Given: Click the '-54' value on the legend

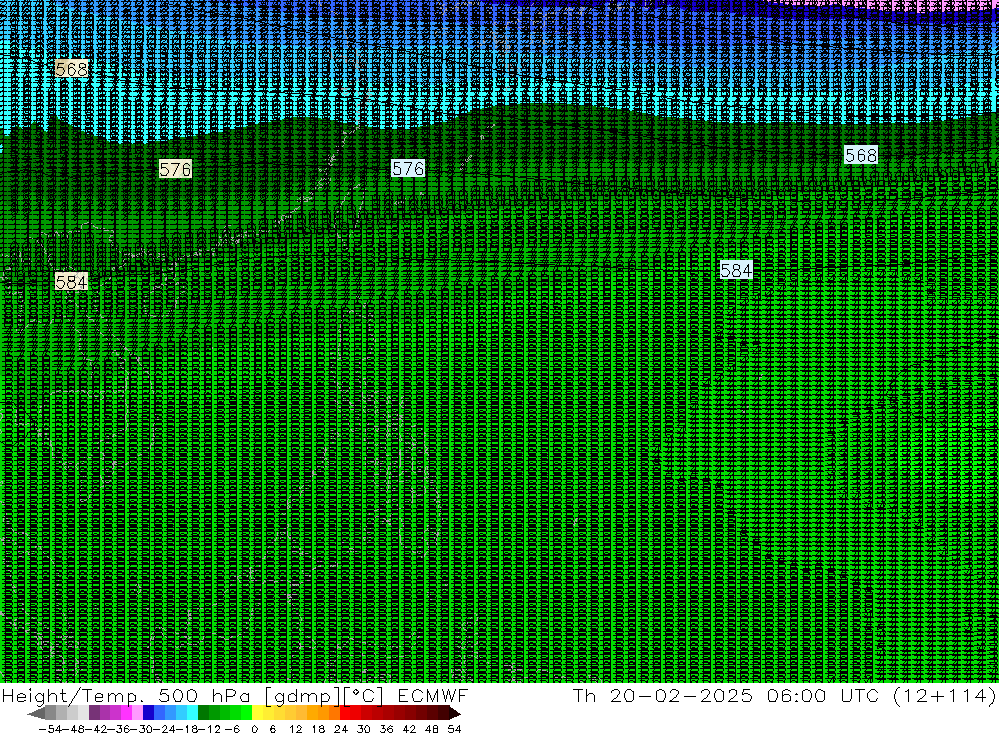Looking at the screenshot, I should (50, 729).
